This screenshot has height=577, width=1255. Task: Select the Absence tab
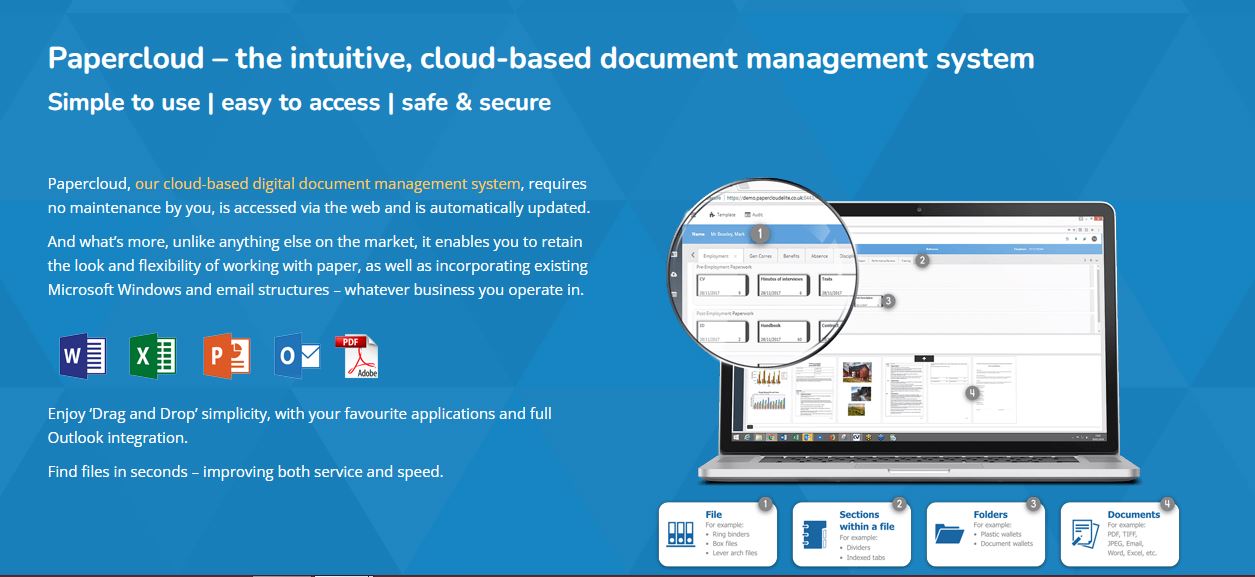click(819, 256)
